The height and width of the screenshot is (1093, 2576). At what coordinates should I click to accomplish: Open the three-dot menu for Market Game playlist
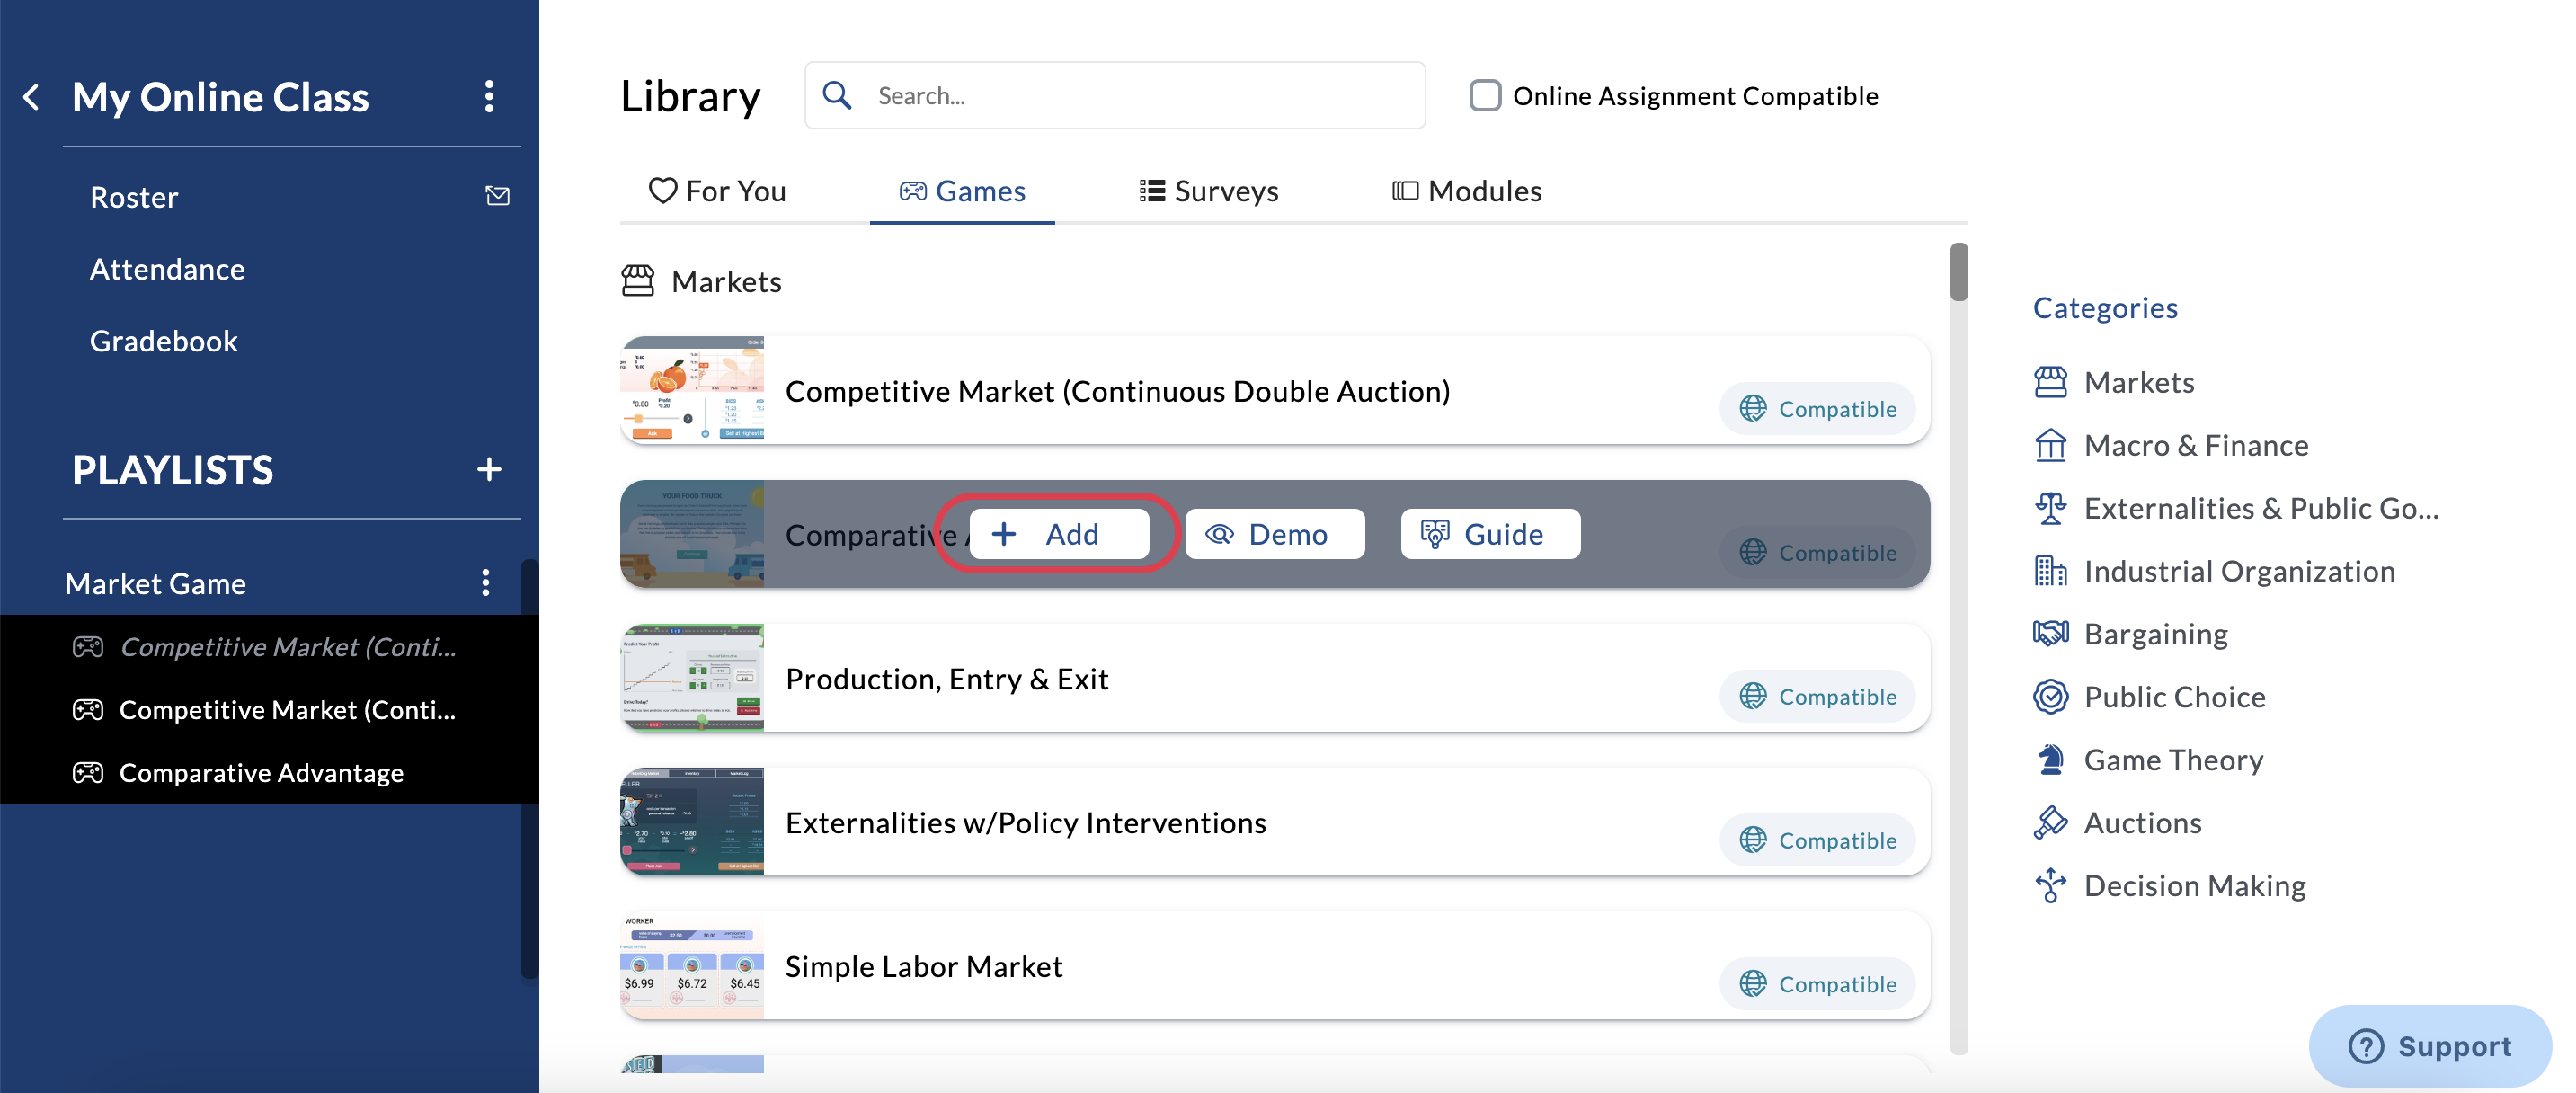coord(487,583)
